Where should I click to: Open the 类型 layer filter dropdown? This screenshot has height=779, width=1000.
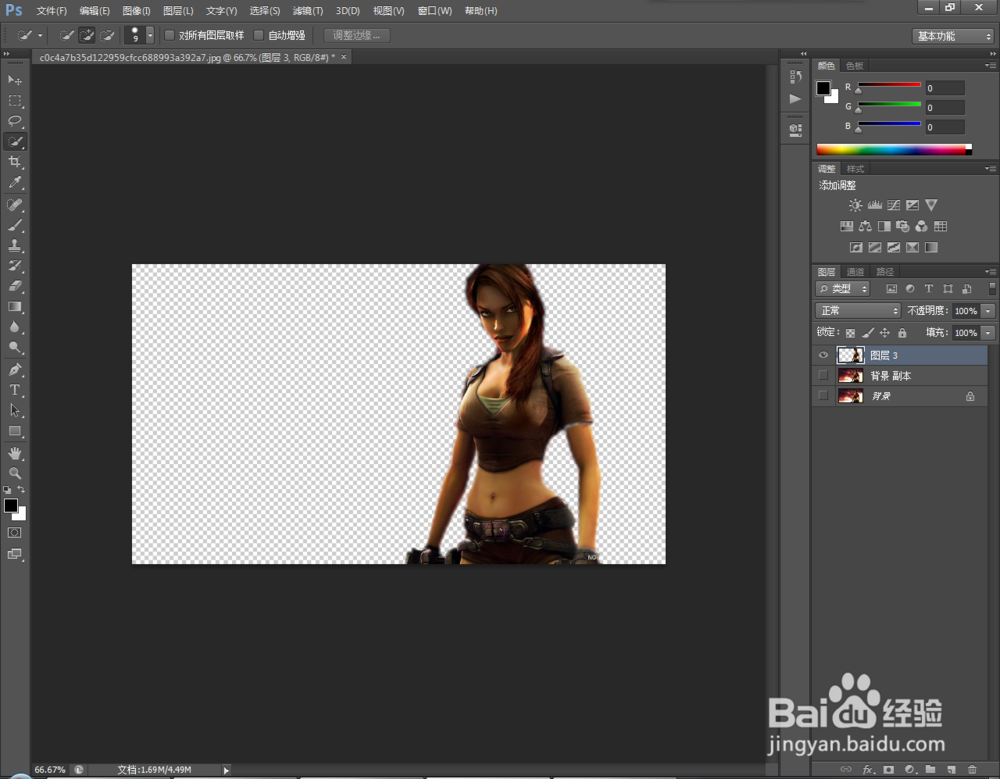[842, 289]
